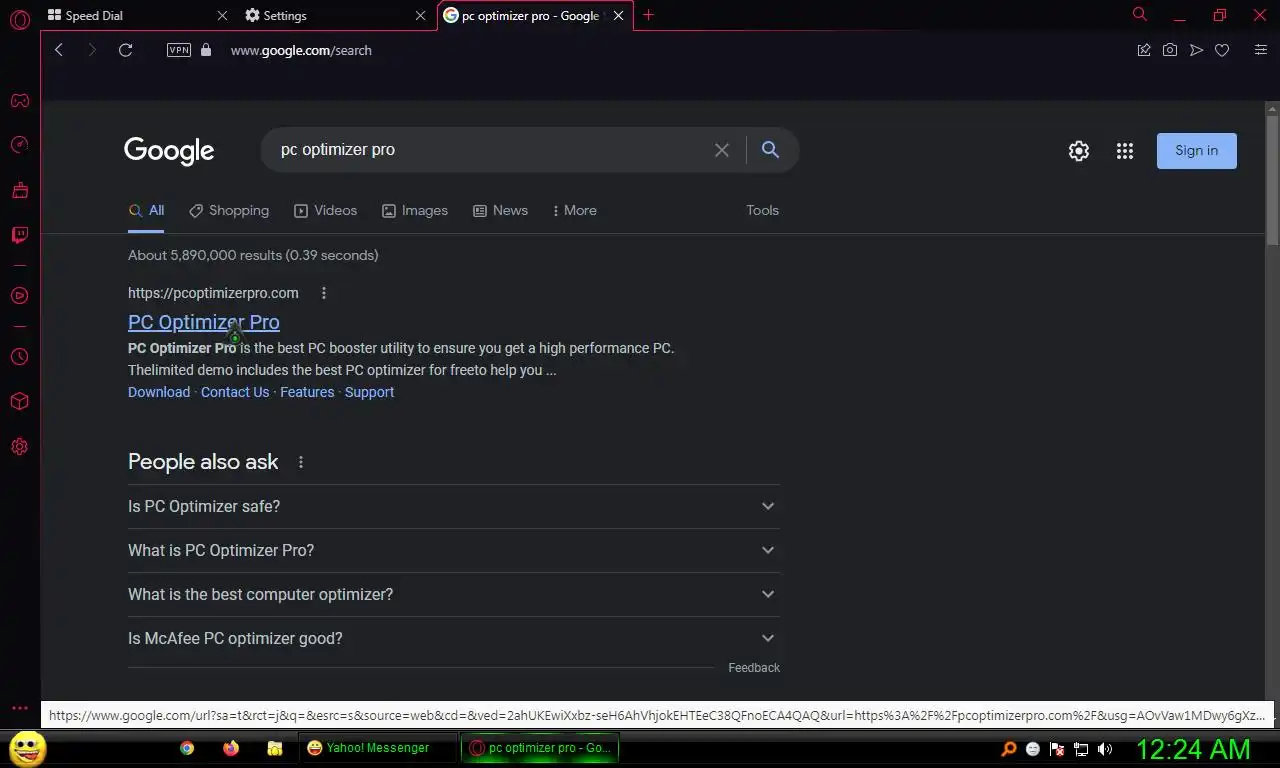Select the Videos results tab
Image resolution: width=1280 pixels, height=768 pixels.
[x=325, y=211]
